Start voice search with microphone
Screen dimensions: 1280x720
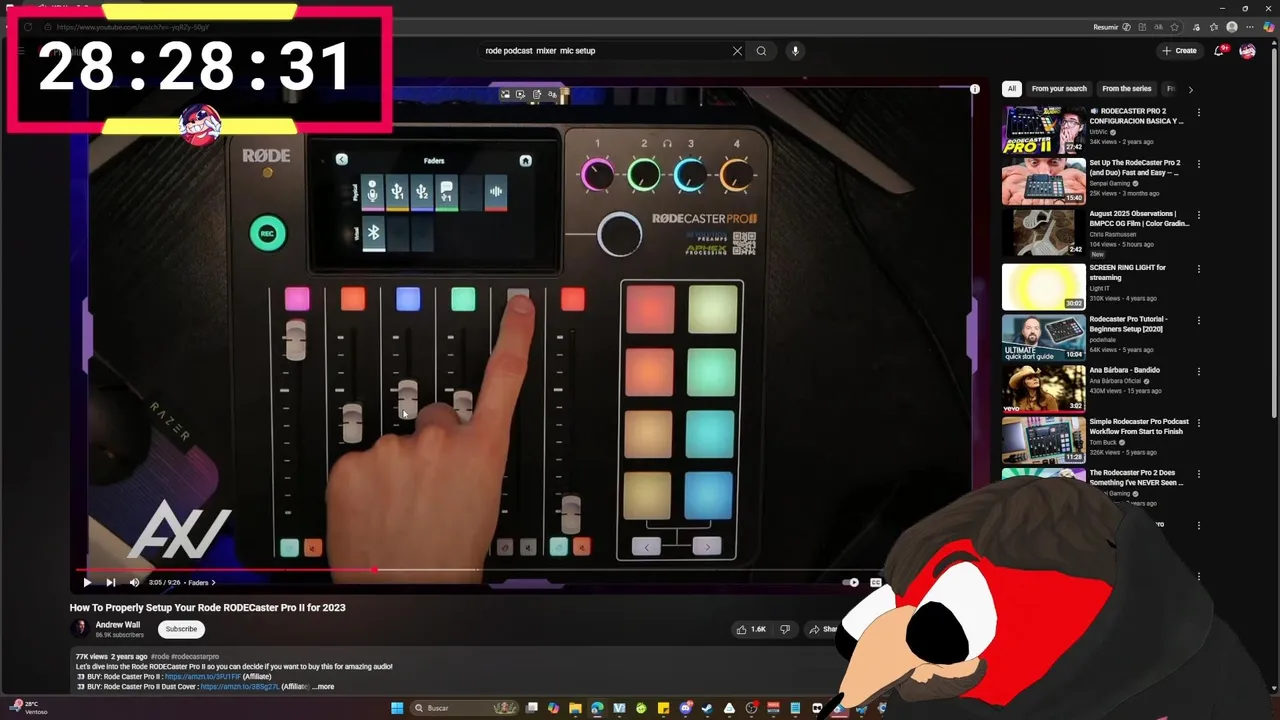pyautogui.click(x=795, y=51)
